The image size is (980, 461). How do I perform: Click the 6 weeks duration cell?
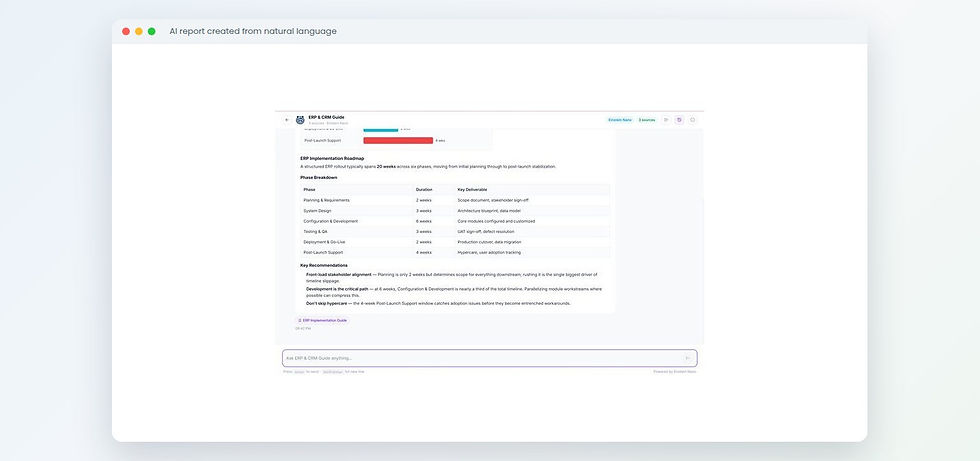pos(424,221)
